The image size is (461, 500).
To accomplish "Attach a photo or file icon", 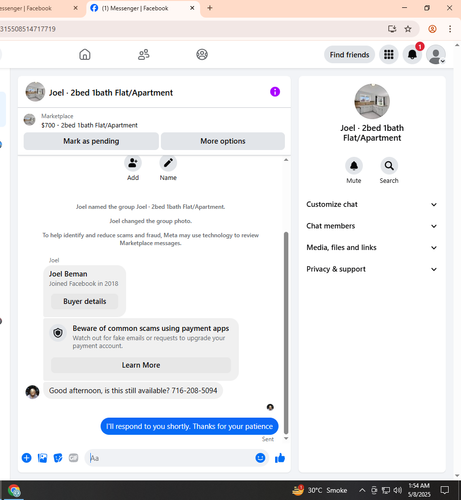I will [42, 458].
